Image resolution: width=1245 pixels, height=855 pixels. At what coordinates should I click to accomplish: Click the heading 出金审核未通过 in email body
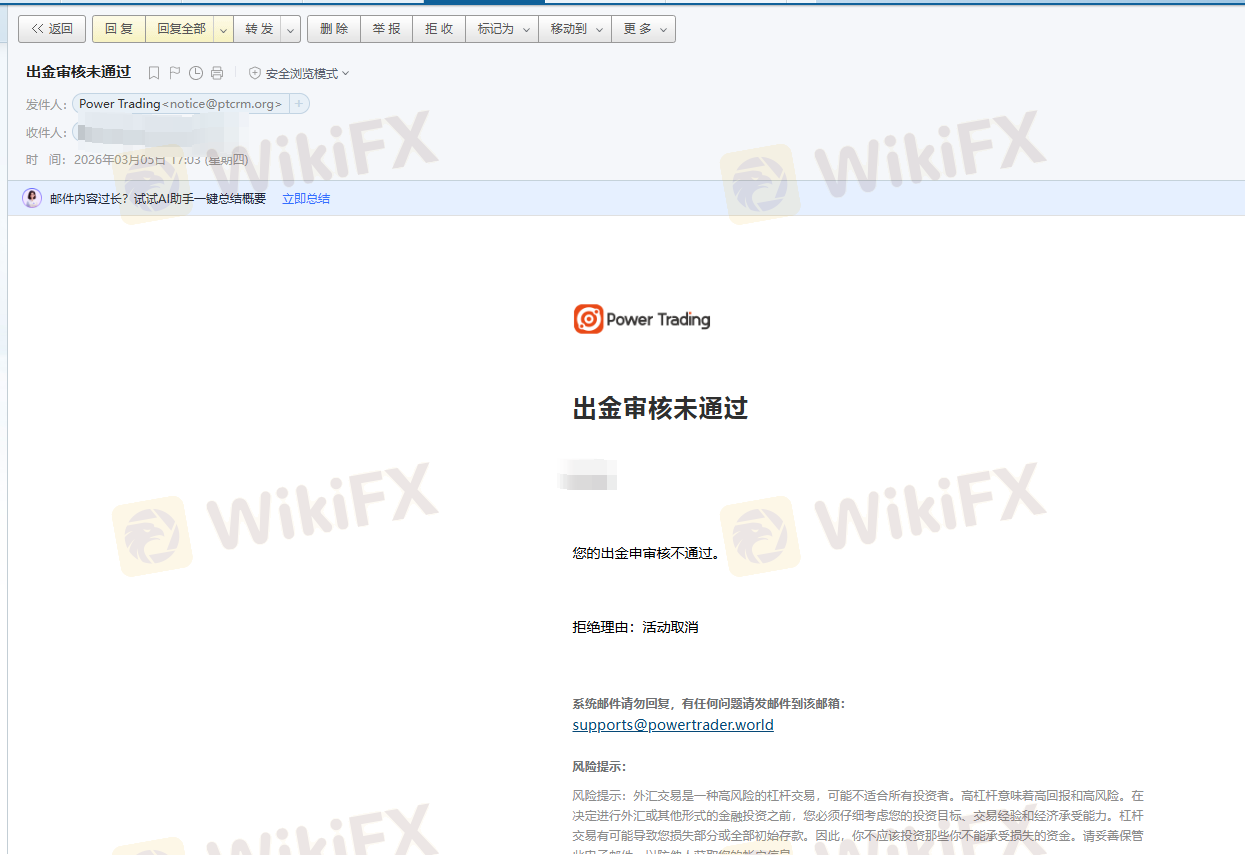pyautogui.click(x=660, y=408)
